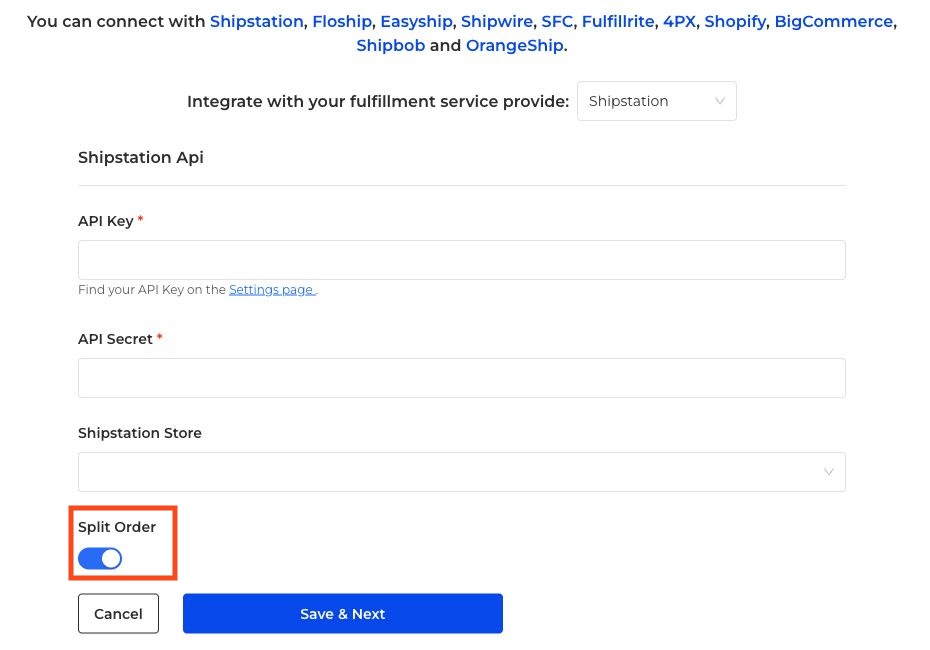
Task: Click the Shipstation Store label
Action: (x=140, y=434)
